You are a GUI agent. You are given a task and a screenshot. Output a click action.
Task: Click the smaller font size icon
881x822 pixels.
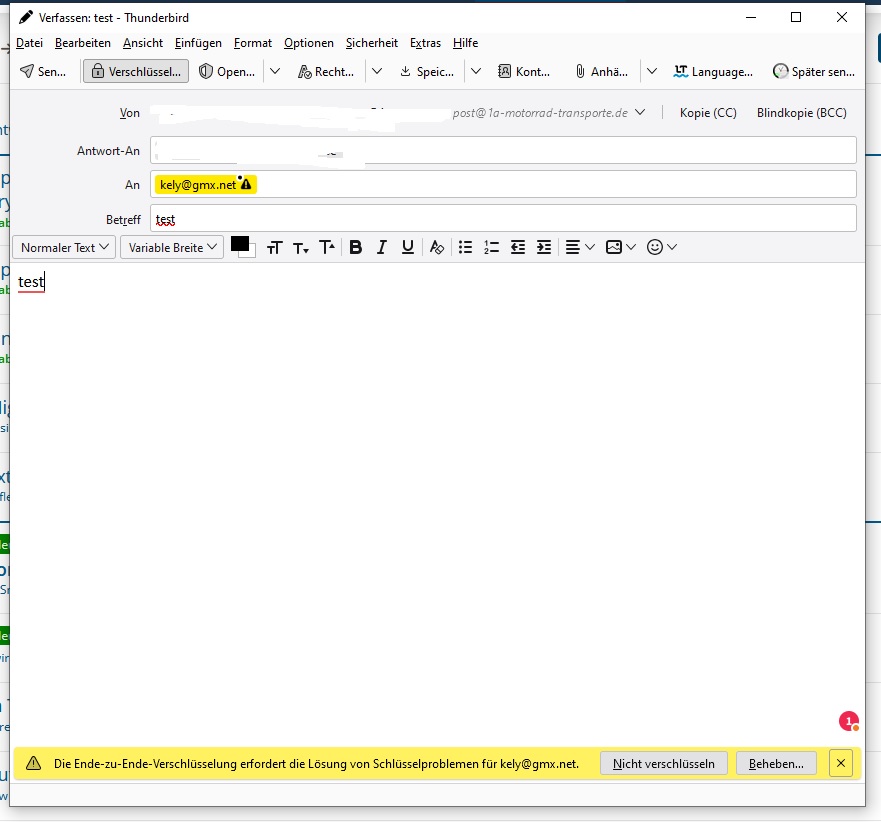pyautogui.click(x=301, y=247)
